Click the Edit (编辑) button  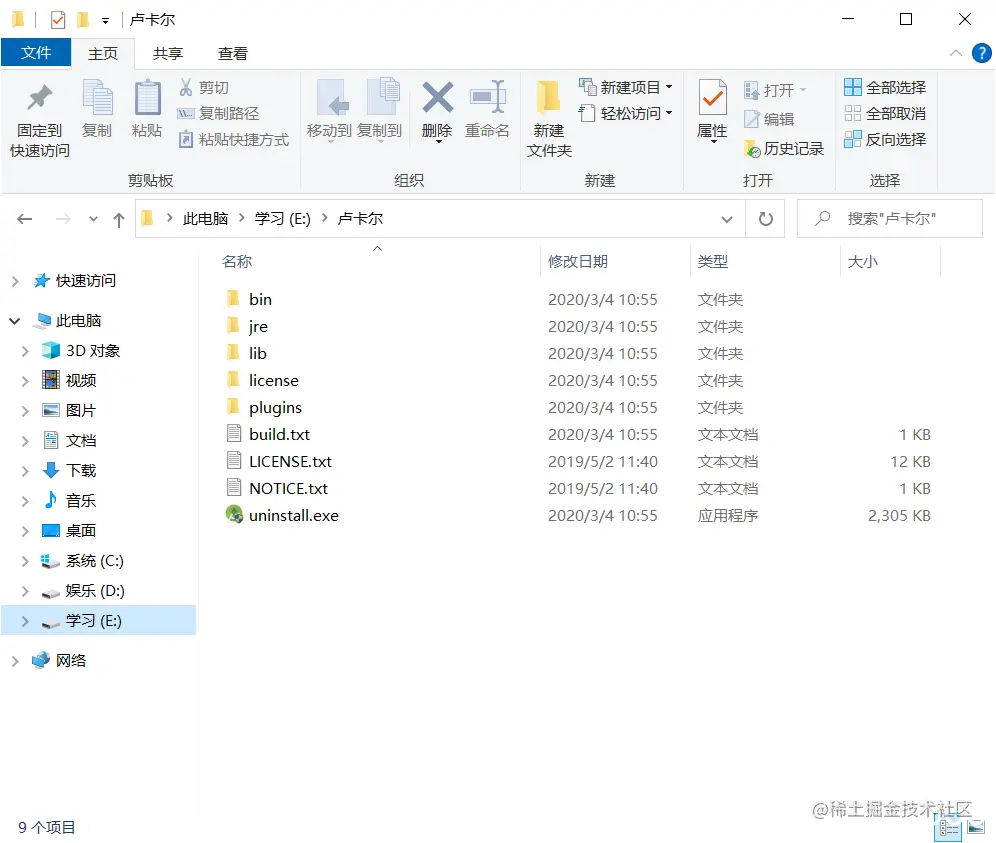click(x=769, y=119)
